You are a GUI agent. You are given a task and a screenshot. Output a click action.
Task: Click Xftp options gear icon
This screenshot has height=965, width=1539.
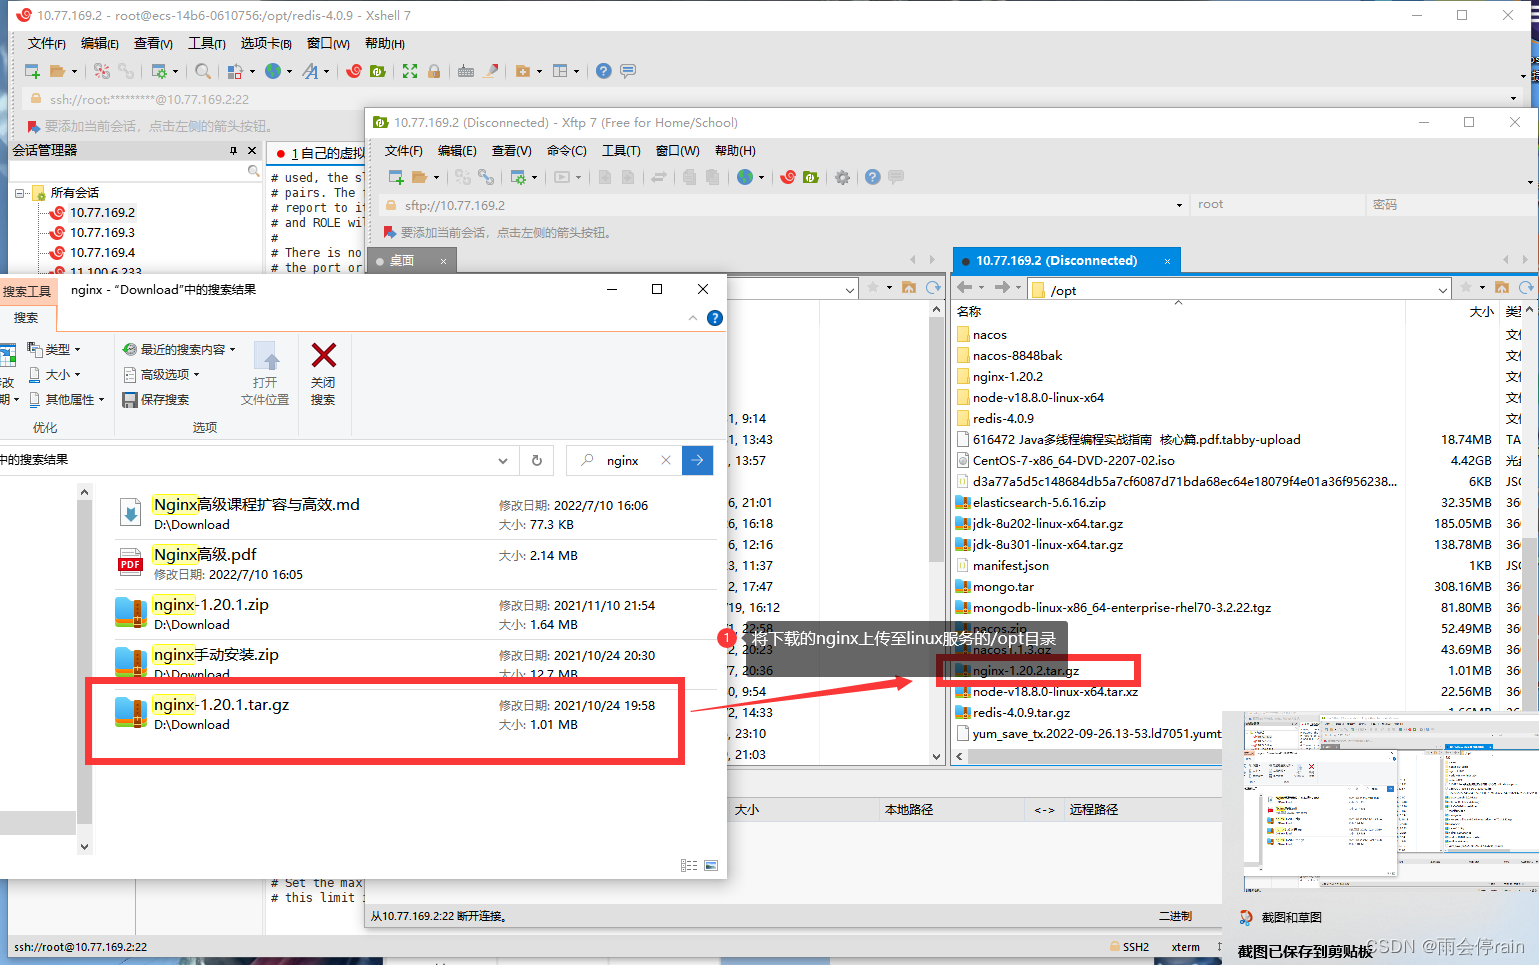tap(842, 177)
